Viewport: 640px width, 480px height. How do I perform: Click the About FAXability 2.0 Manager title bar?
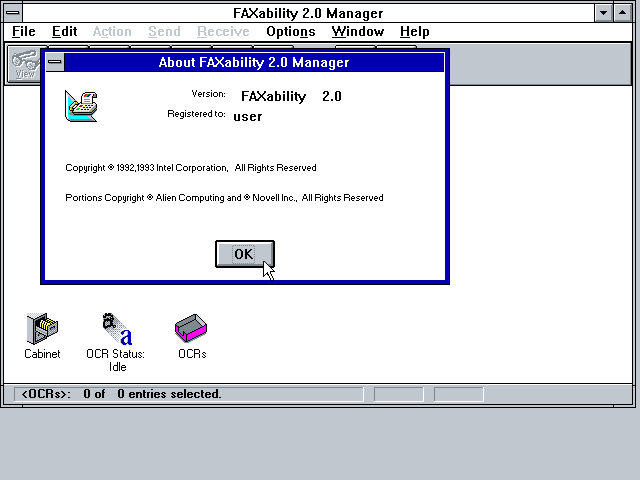pos(254,62)
